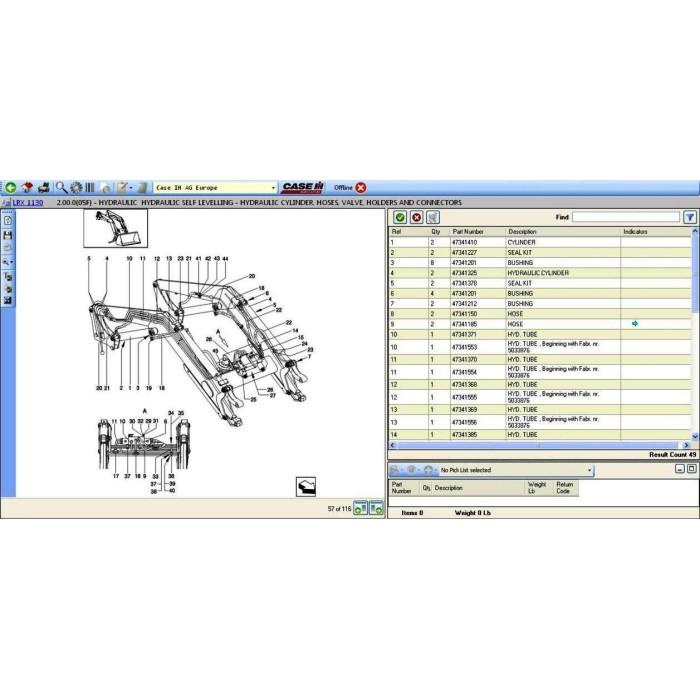Viewport: 700px width, 700px height.
Task: Click the Find input field
Action: [626, 217]
